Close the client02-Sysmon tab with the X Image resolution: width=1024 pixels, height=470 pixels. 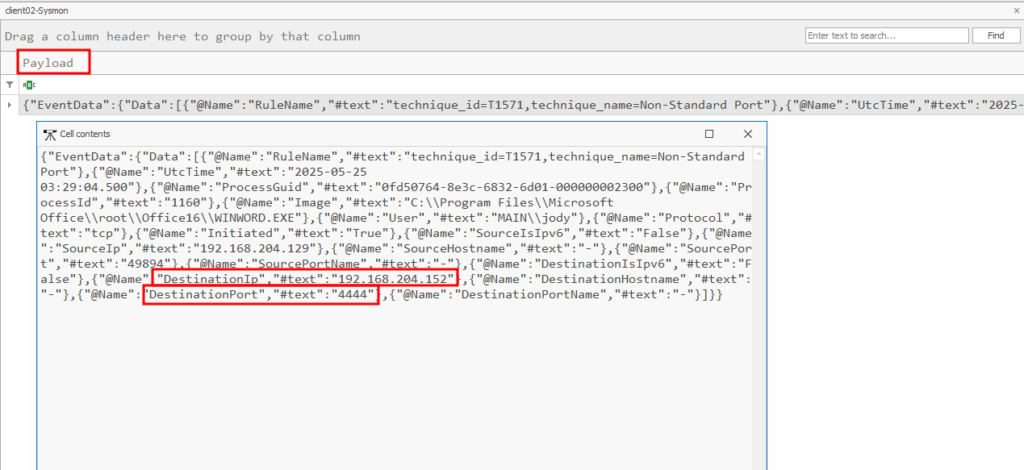pos(1009,8)
